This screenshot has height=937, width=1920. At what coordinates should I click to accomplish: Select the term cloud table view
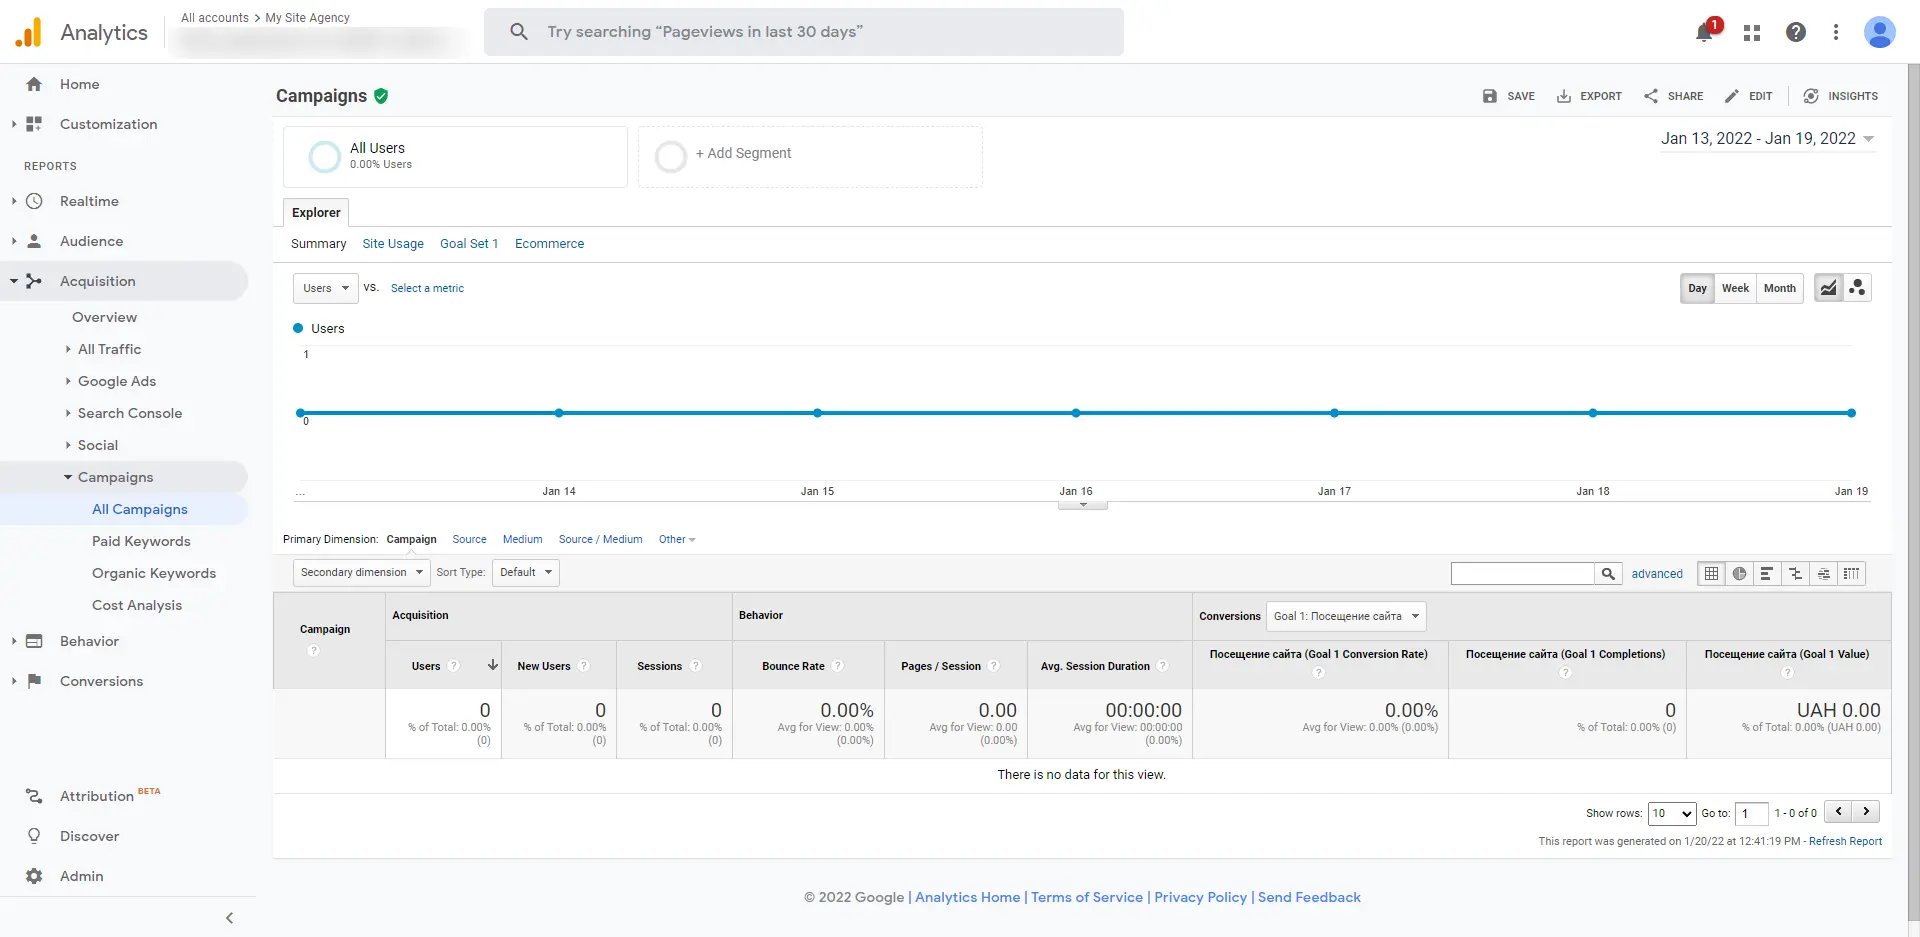coord(1824,573)
